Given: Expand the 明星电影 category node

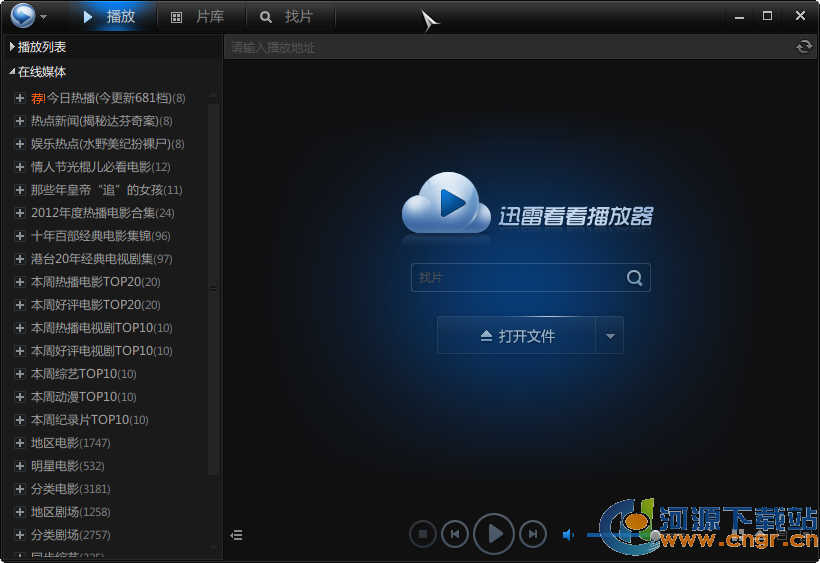Looking at the screenshot, I should (x=19, y=466).
